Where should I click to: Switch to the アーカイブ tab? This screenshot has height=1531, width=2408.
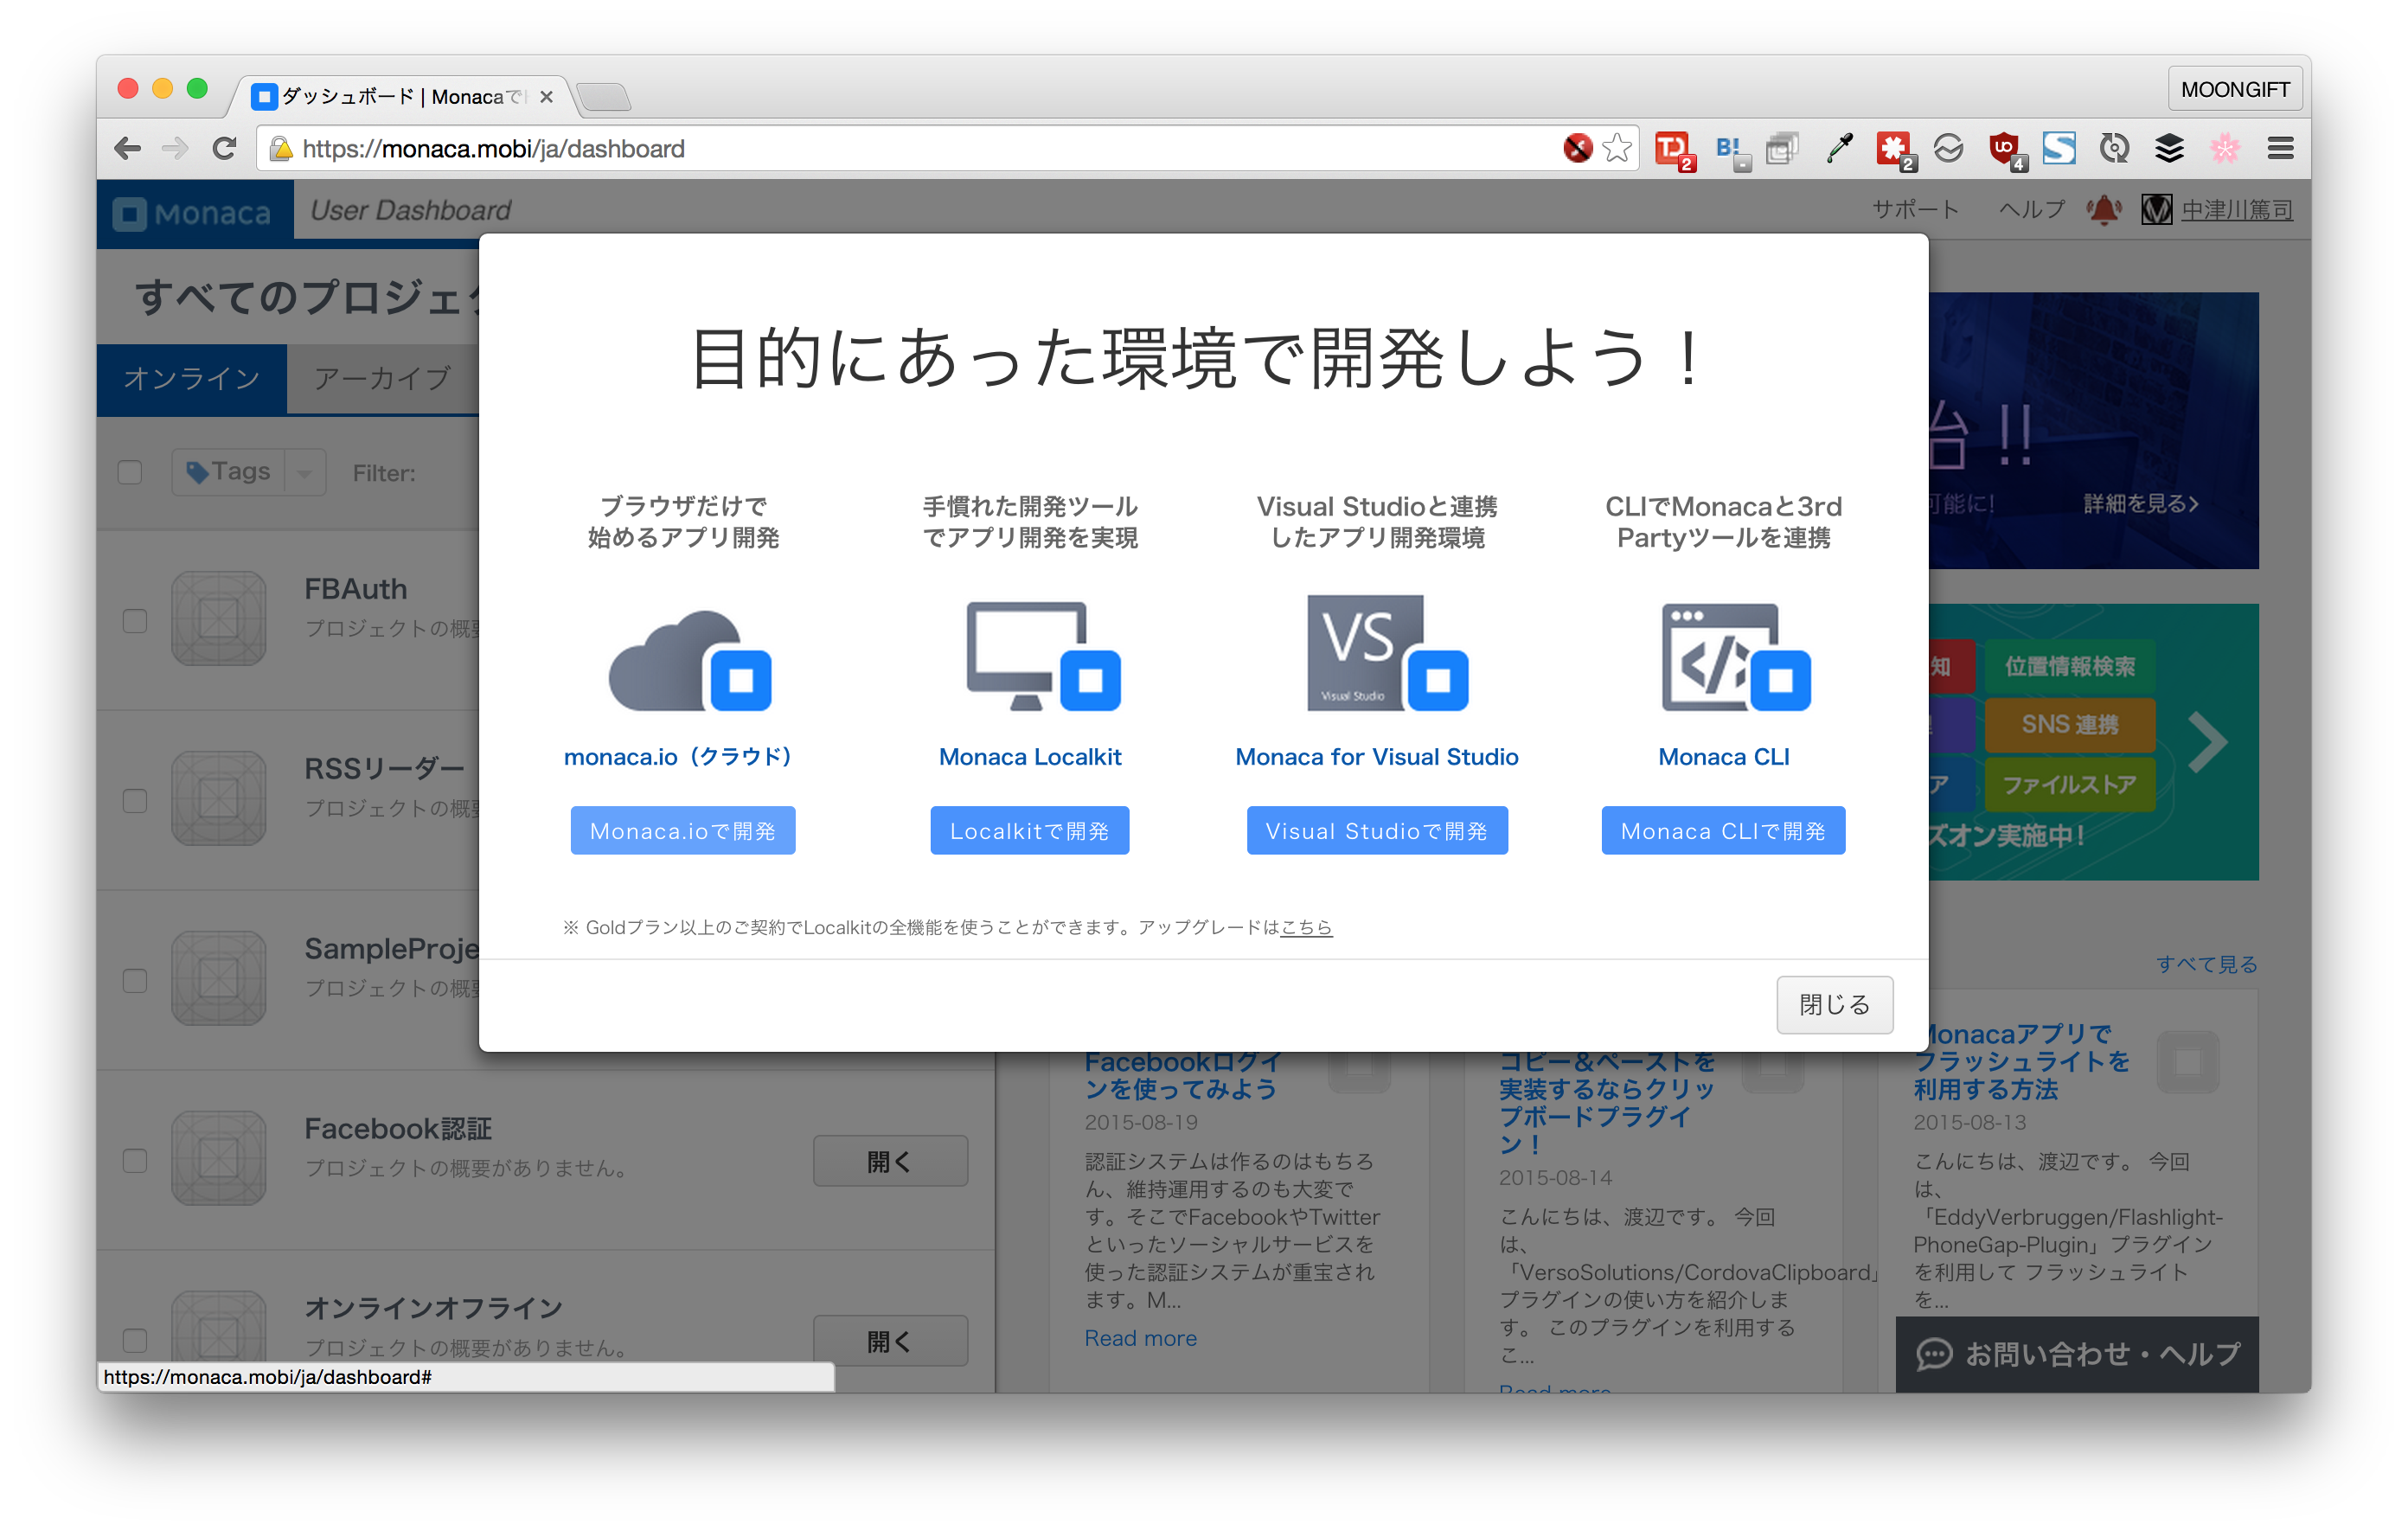coord(382,378)
